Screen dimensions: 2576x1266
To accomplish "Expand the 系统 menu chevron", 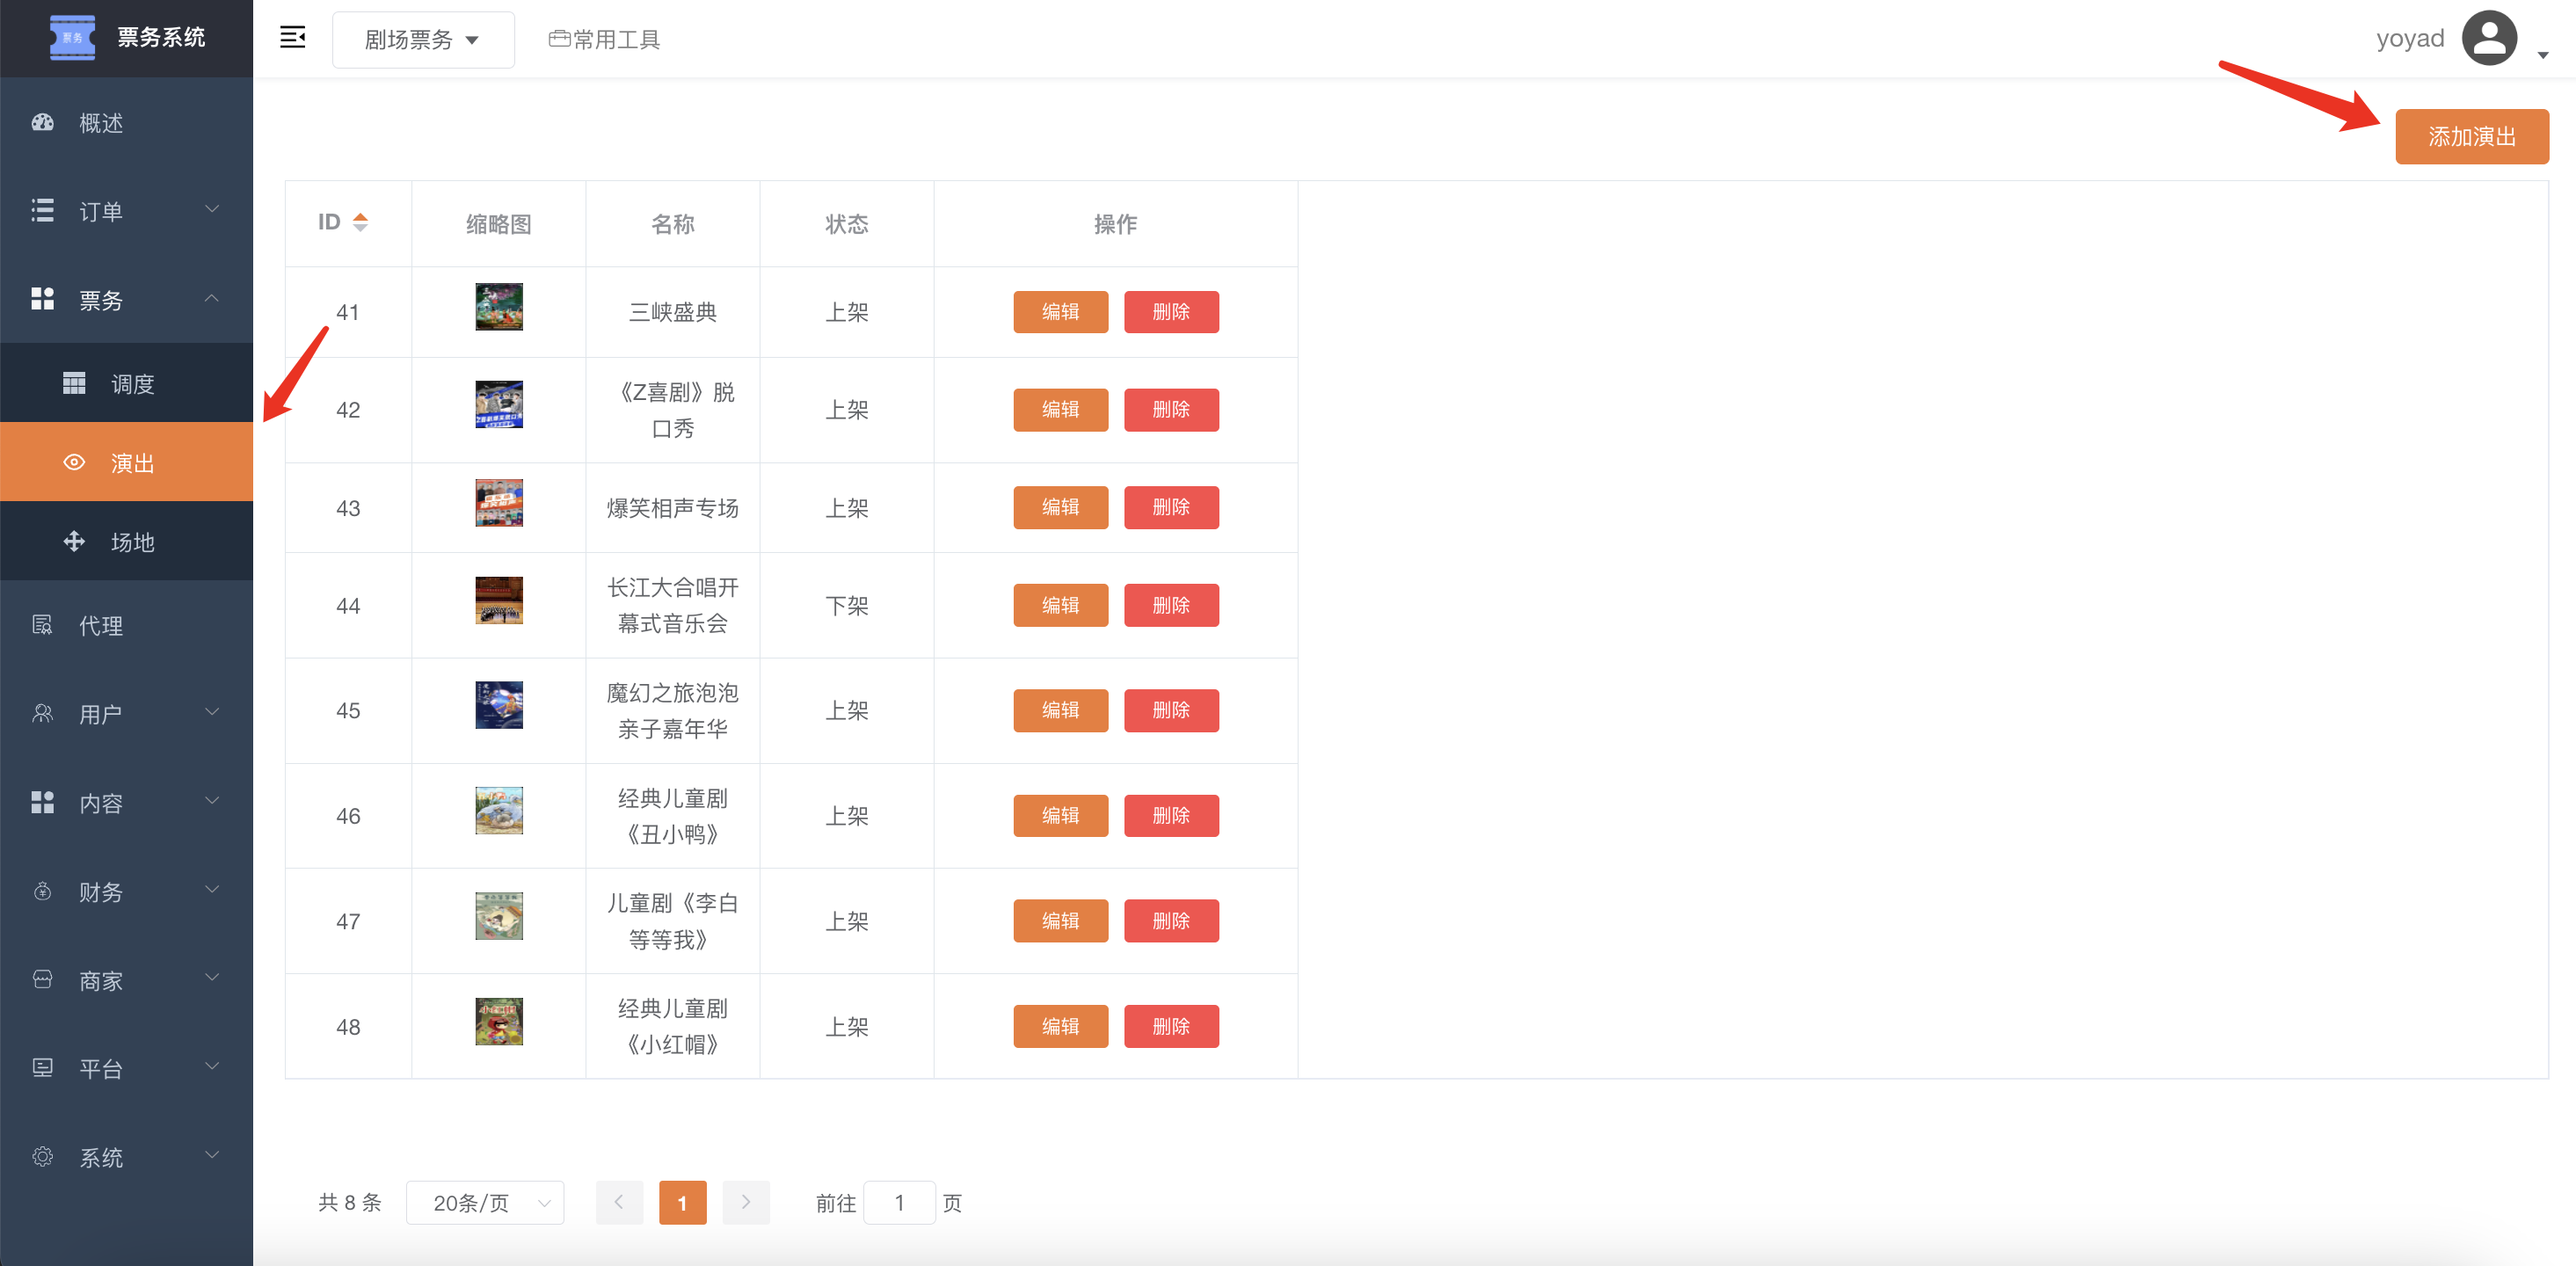I will click(212, 1155).
